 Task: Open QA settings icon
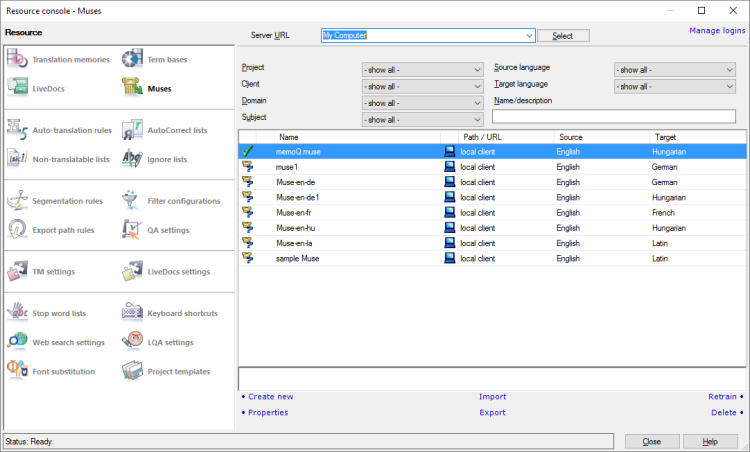(x=132, y=230)
